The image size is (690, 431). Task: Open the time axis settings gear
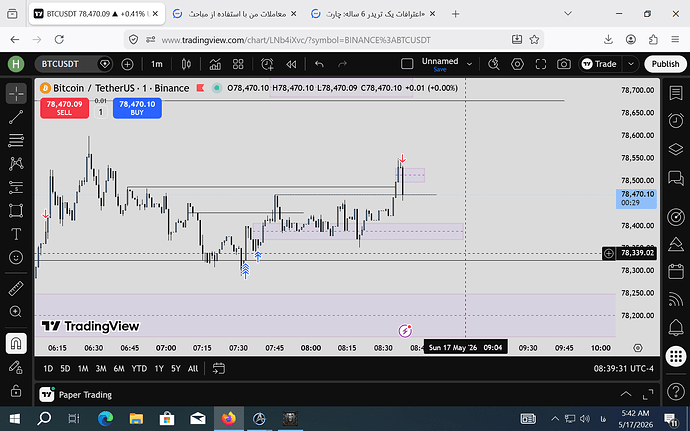click(x=638, y=348)
